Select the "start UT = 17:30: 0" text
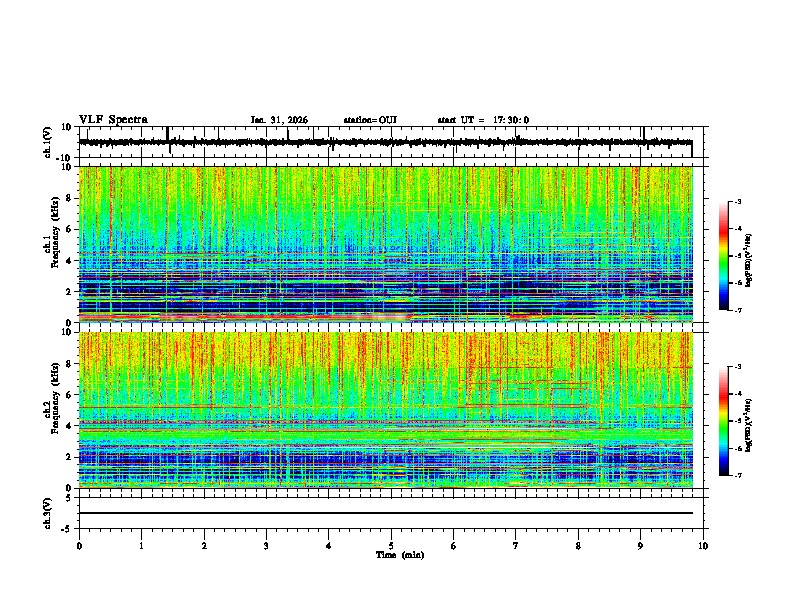 pos(483,120)
